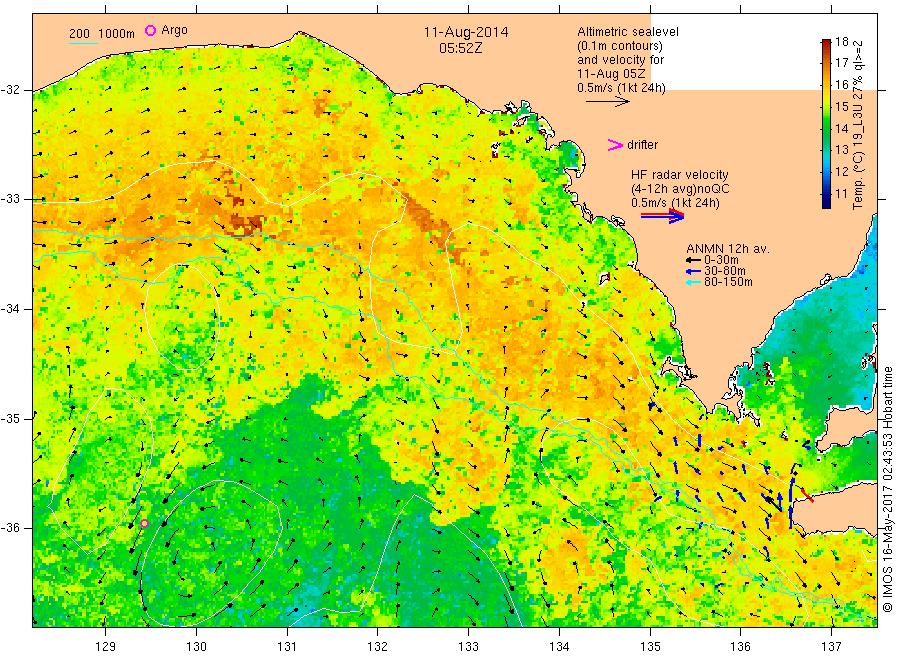The image size is (900, 660).
Task: Click colorbar value 13
Action: [x=841, y=150]
